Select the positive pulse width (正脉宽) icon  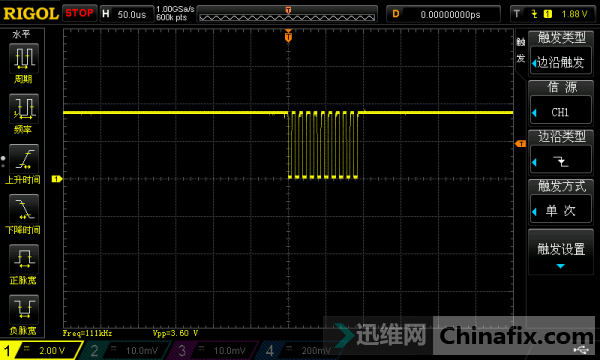pyautogui.click(x=24, y=259)
